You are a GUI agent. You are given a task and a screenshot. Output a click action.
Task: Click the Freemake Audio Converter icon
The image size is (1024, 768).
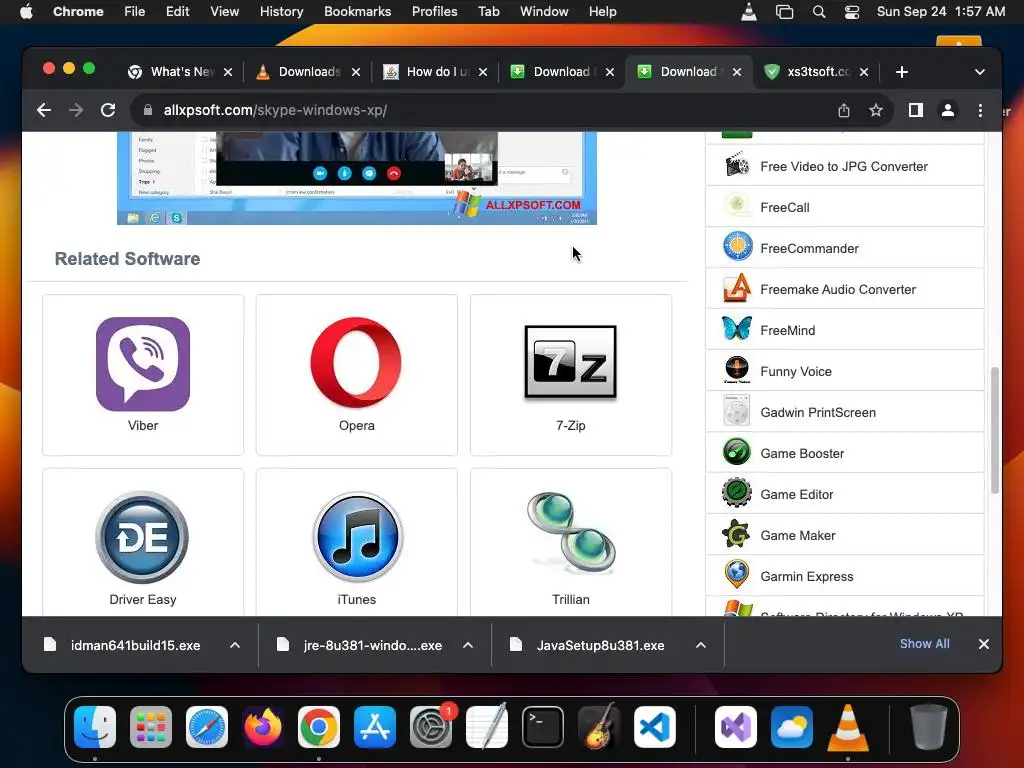(x=737, y=289)
